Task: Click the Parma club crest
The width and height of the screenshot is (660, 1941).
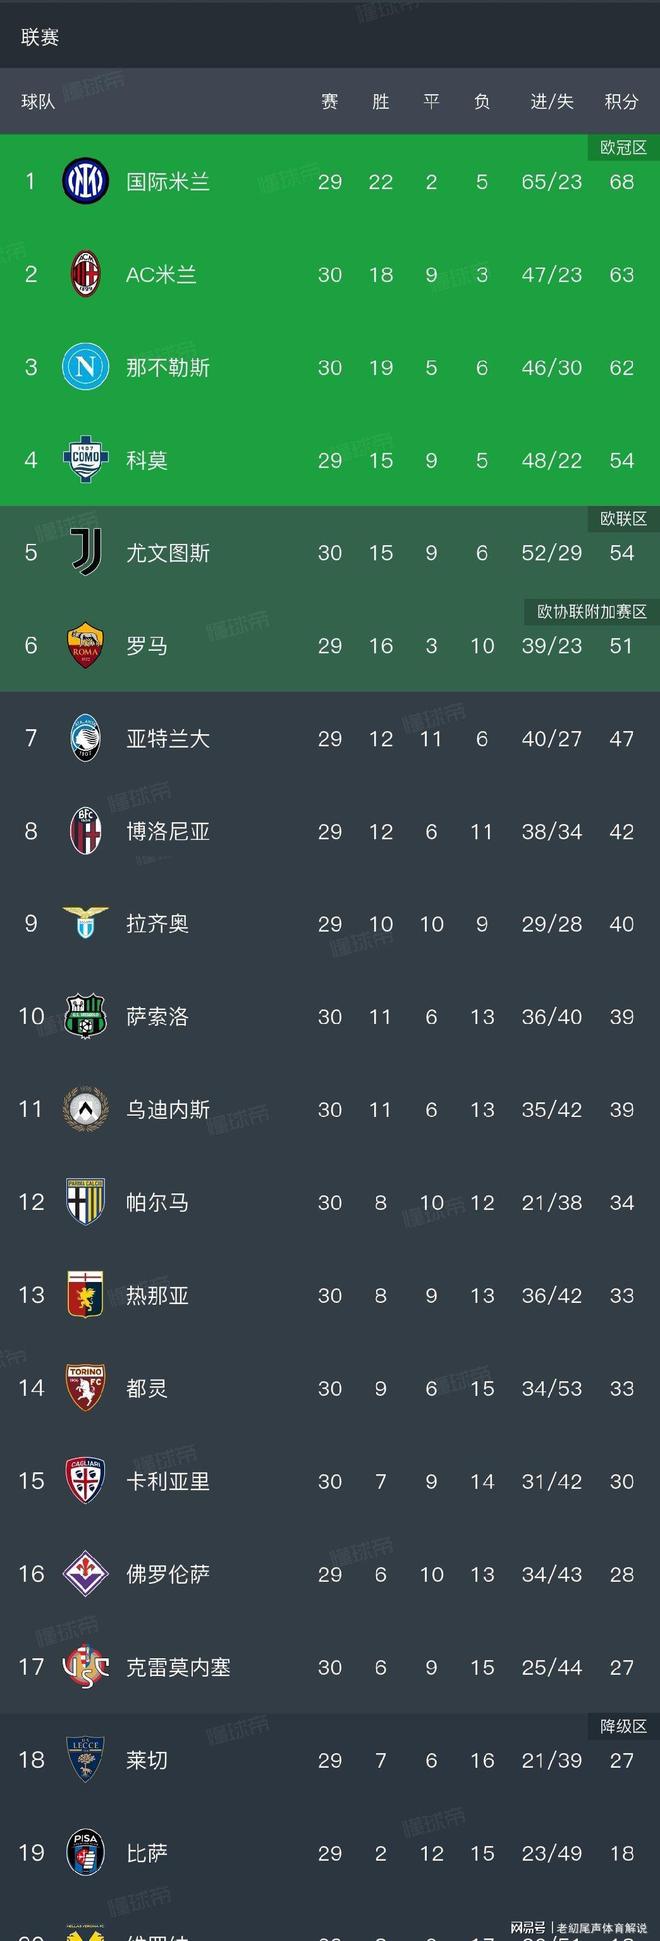Action: click(x=85, y=1202)
